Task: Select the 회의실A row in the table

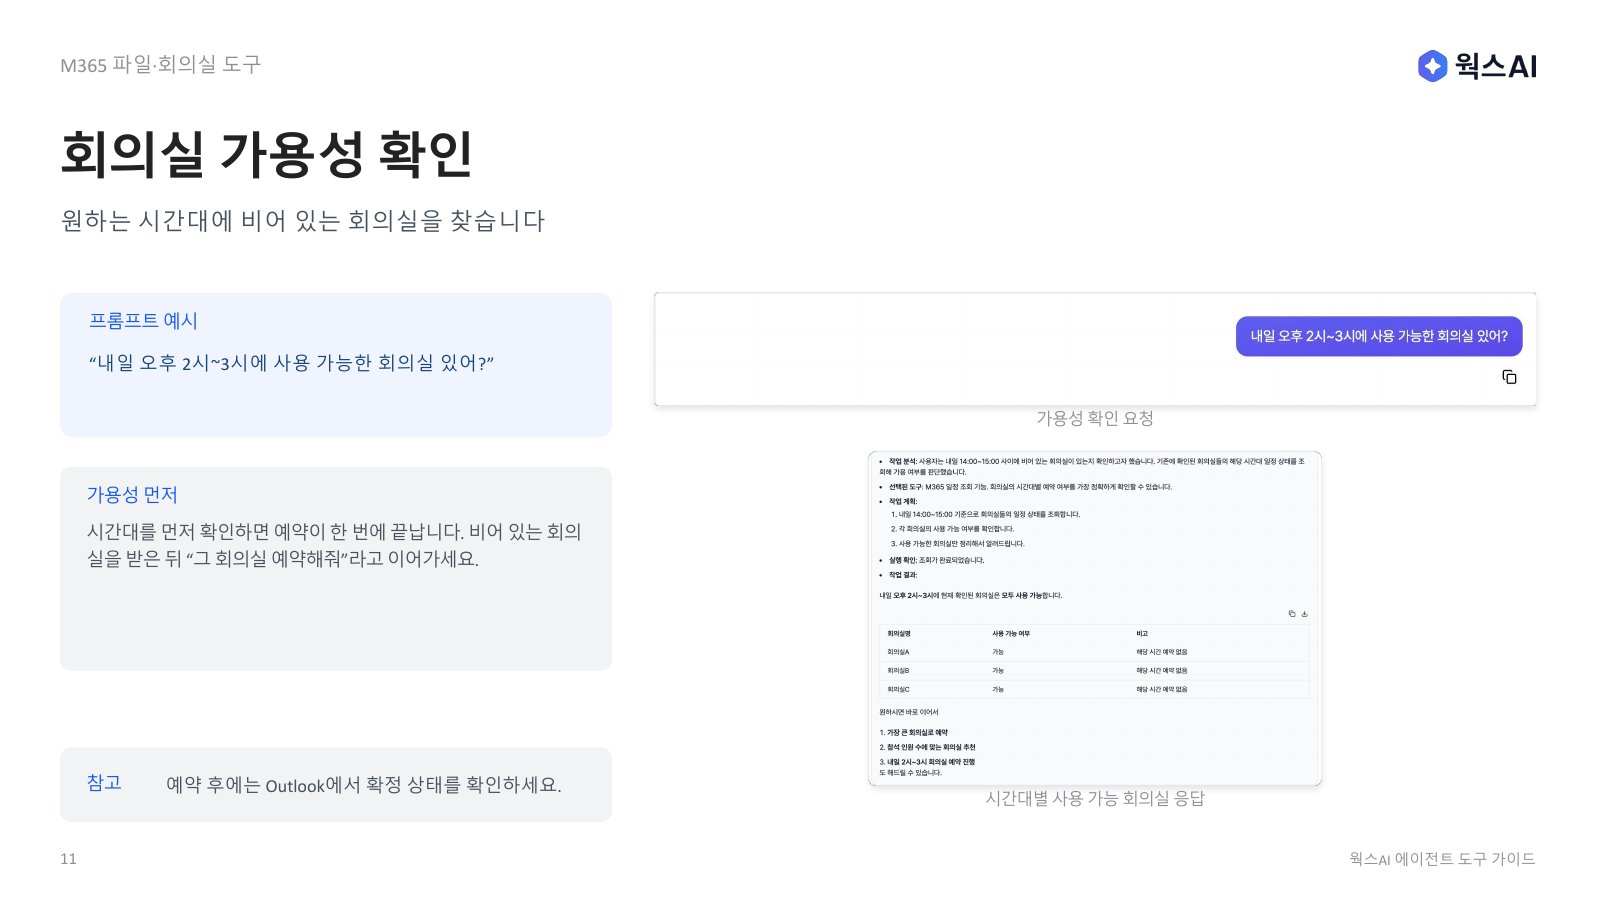Action: click(1094, 652)
